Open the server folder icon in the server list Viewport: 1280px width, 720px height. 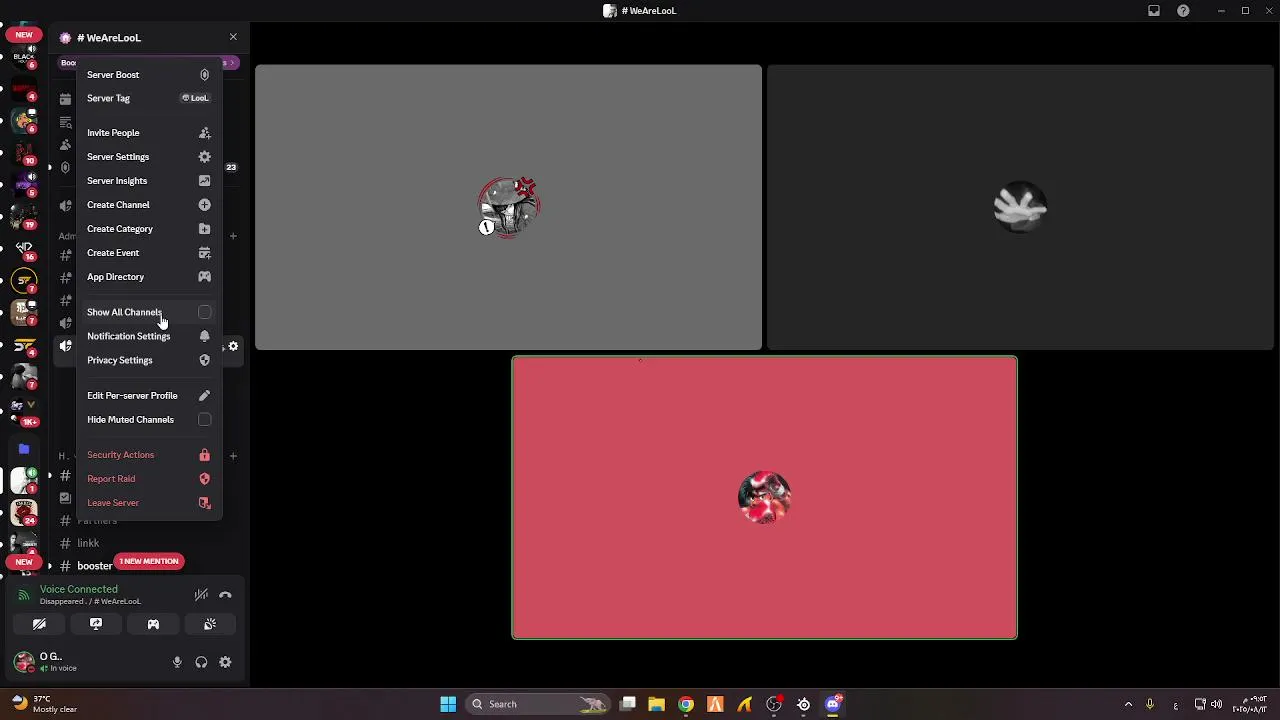(x=24, y=449)
